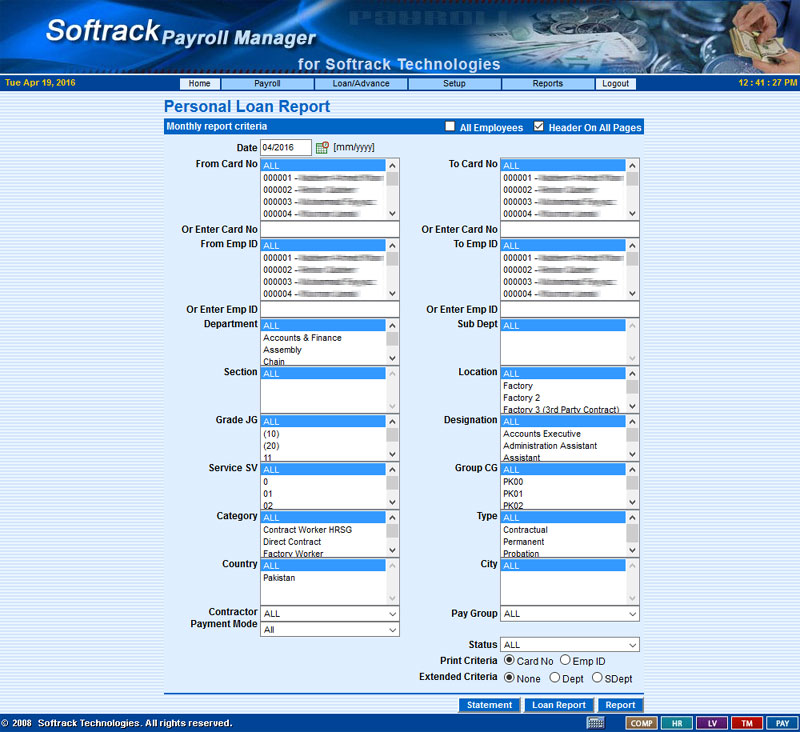Expand the Contractor dropdown
Image resolution: width=800 pixels, height=732 pixels.
(x=329, y=614)
